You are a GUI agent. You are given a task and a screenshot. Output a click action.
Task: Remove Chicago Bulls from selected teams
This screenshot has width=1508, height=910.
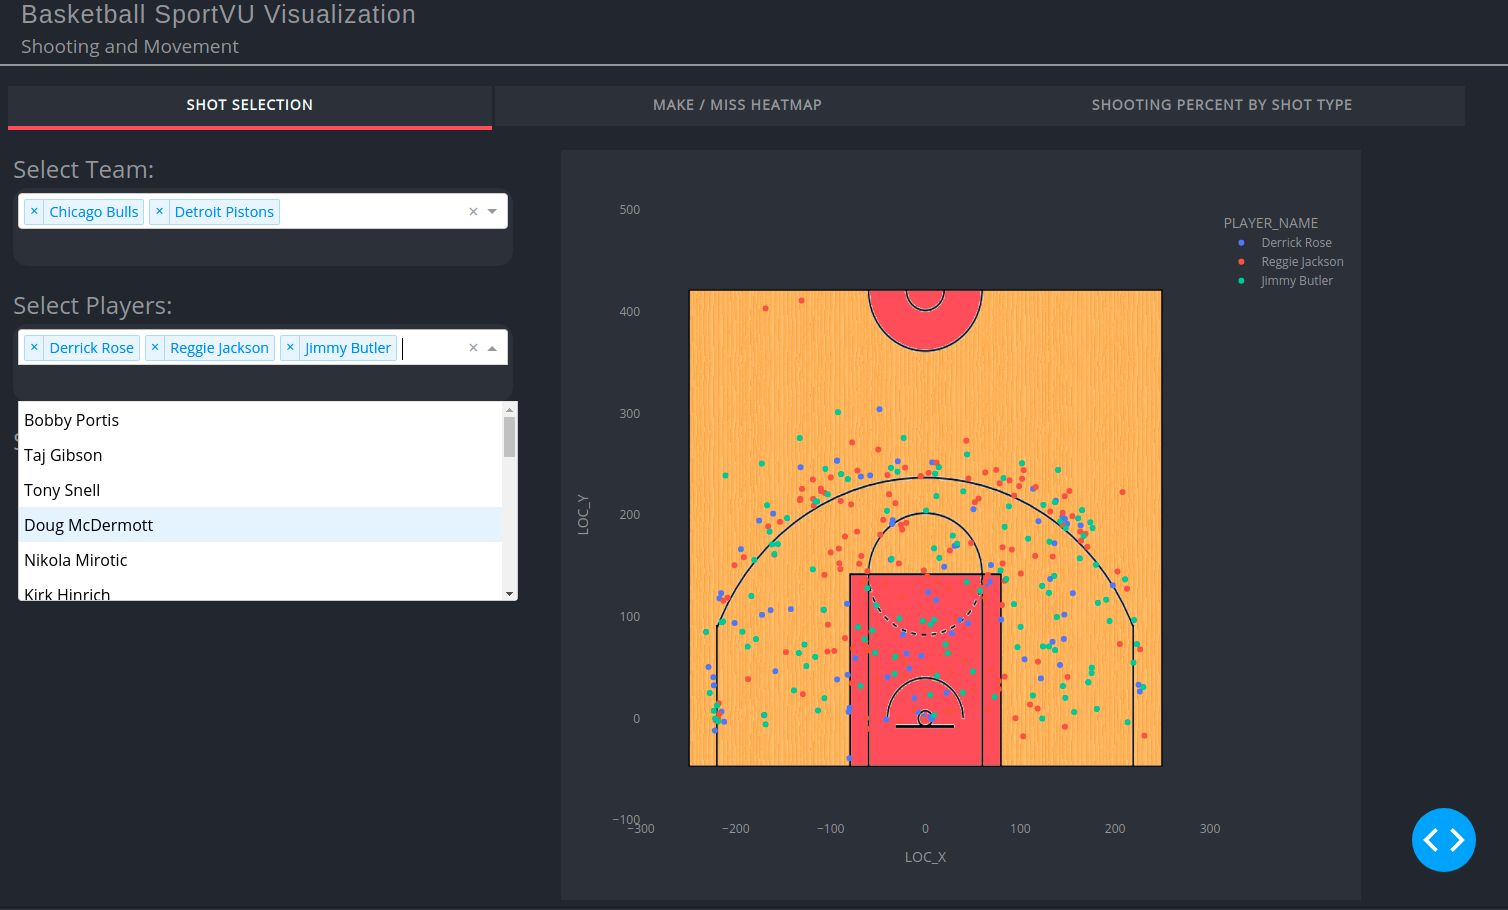click(x=34, y=211)
